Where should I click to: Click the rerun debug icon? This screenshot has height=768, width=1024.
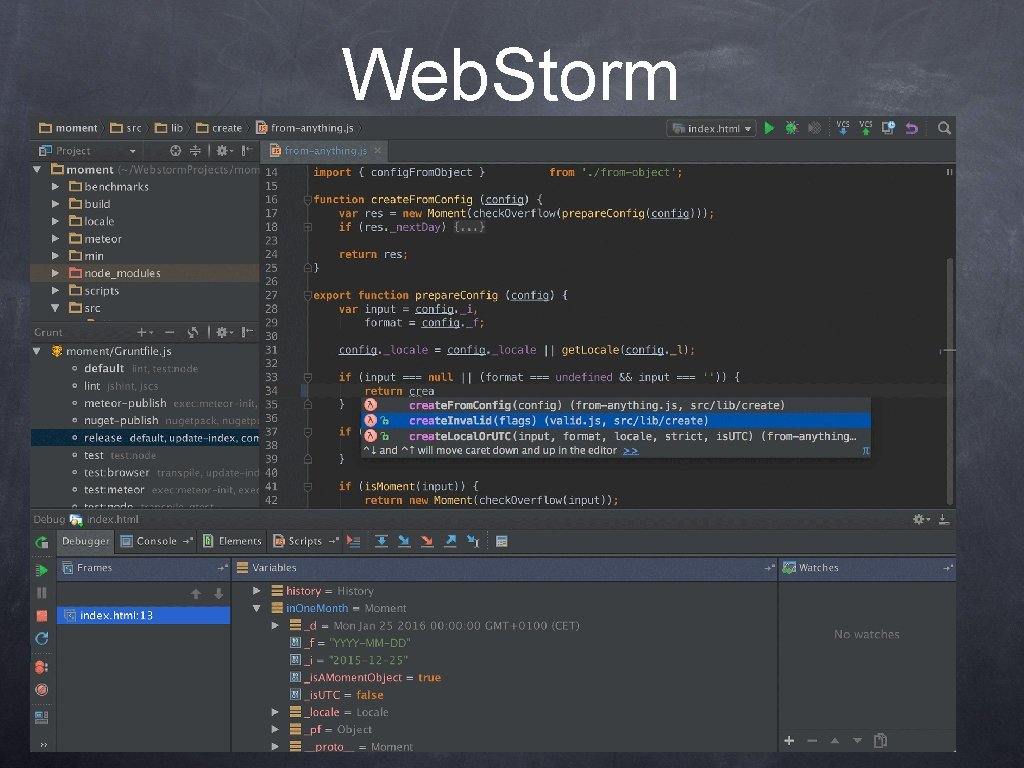42,542
